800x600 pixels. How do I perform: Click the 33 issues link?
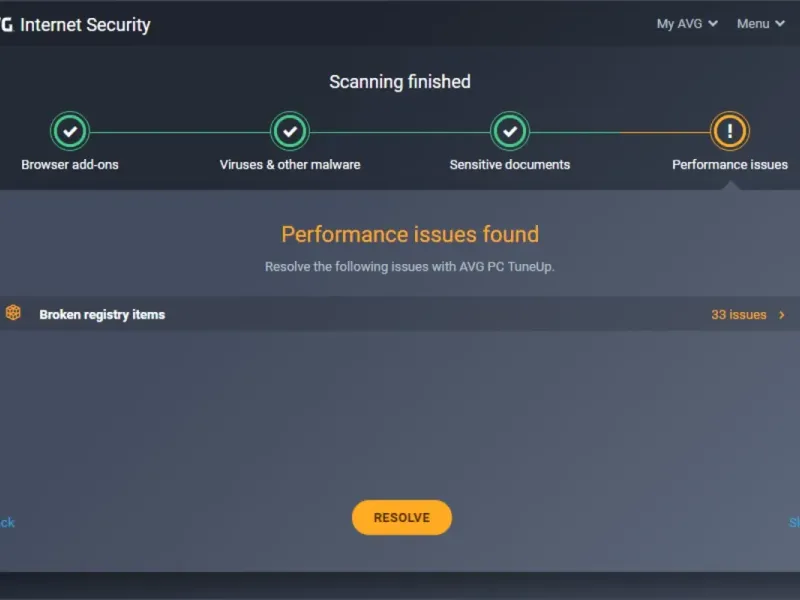[x=738, y=314]
